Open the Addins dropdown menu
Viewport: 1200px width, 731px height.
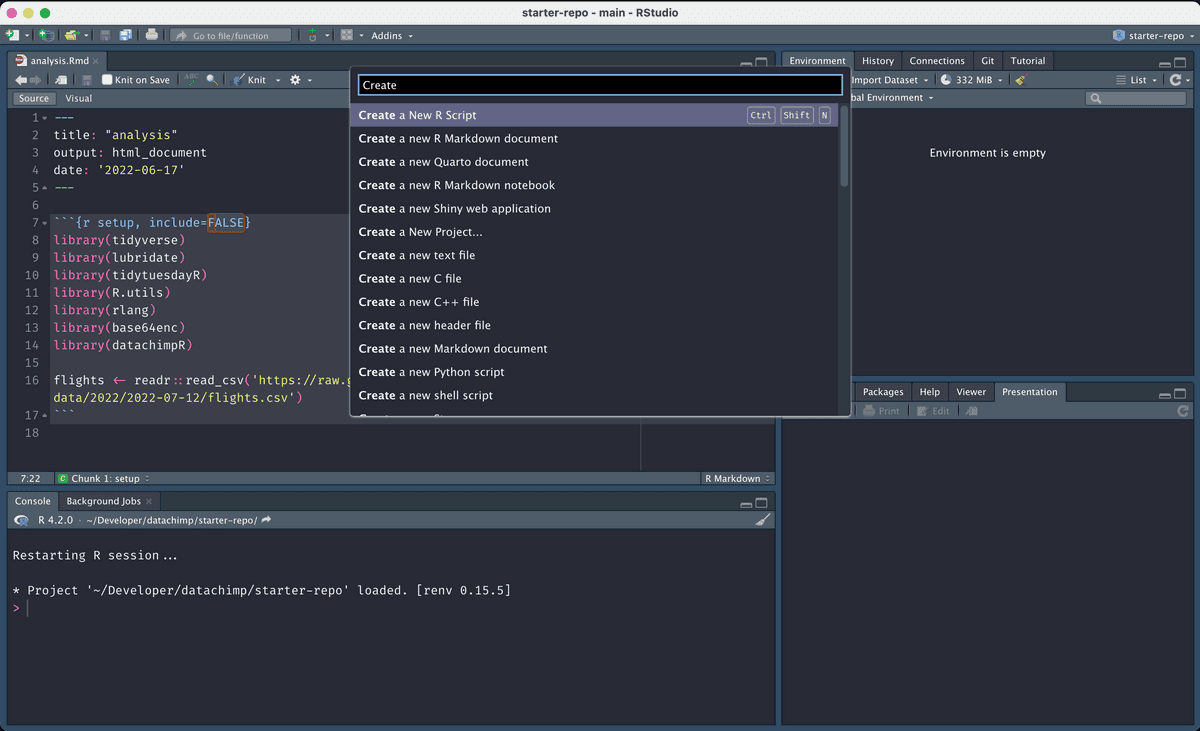[x=392, y=35]
